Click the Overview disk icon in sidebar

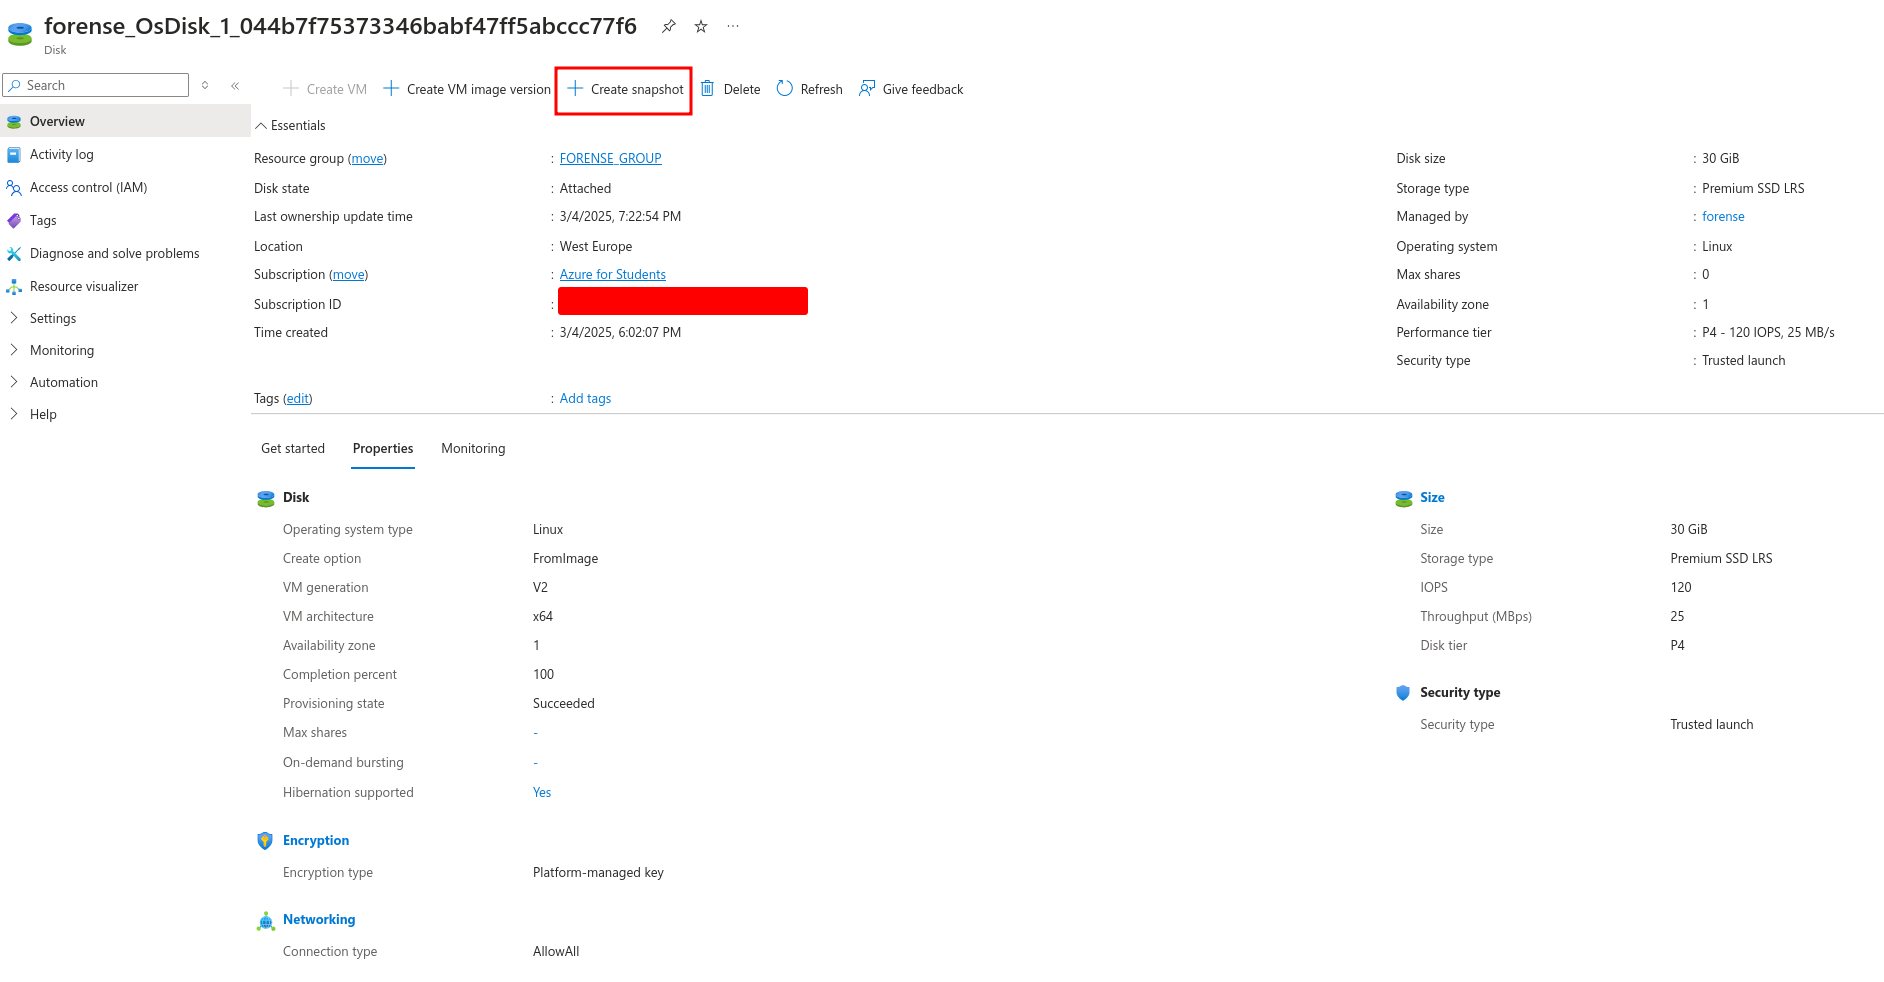14,122
